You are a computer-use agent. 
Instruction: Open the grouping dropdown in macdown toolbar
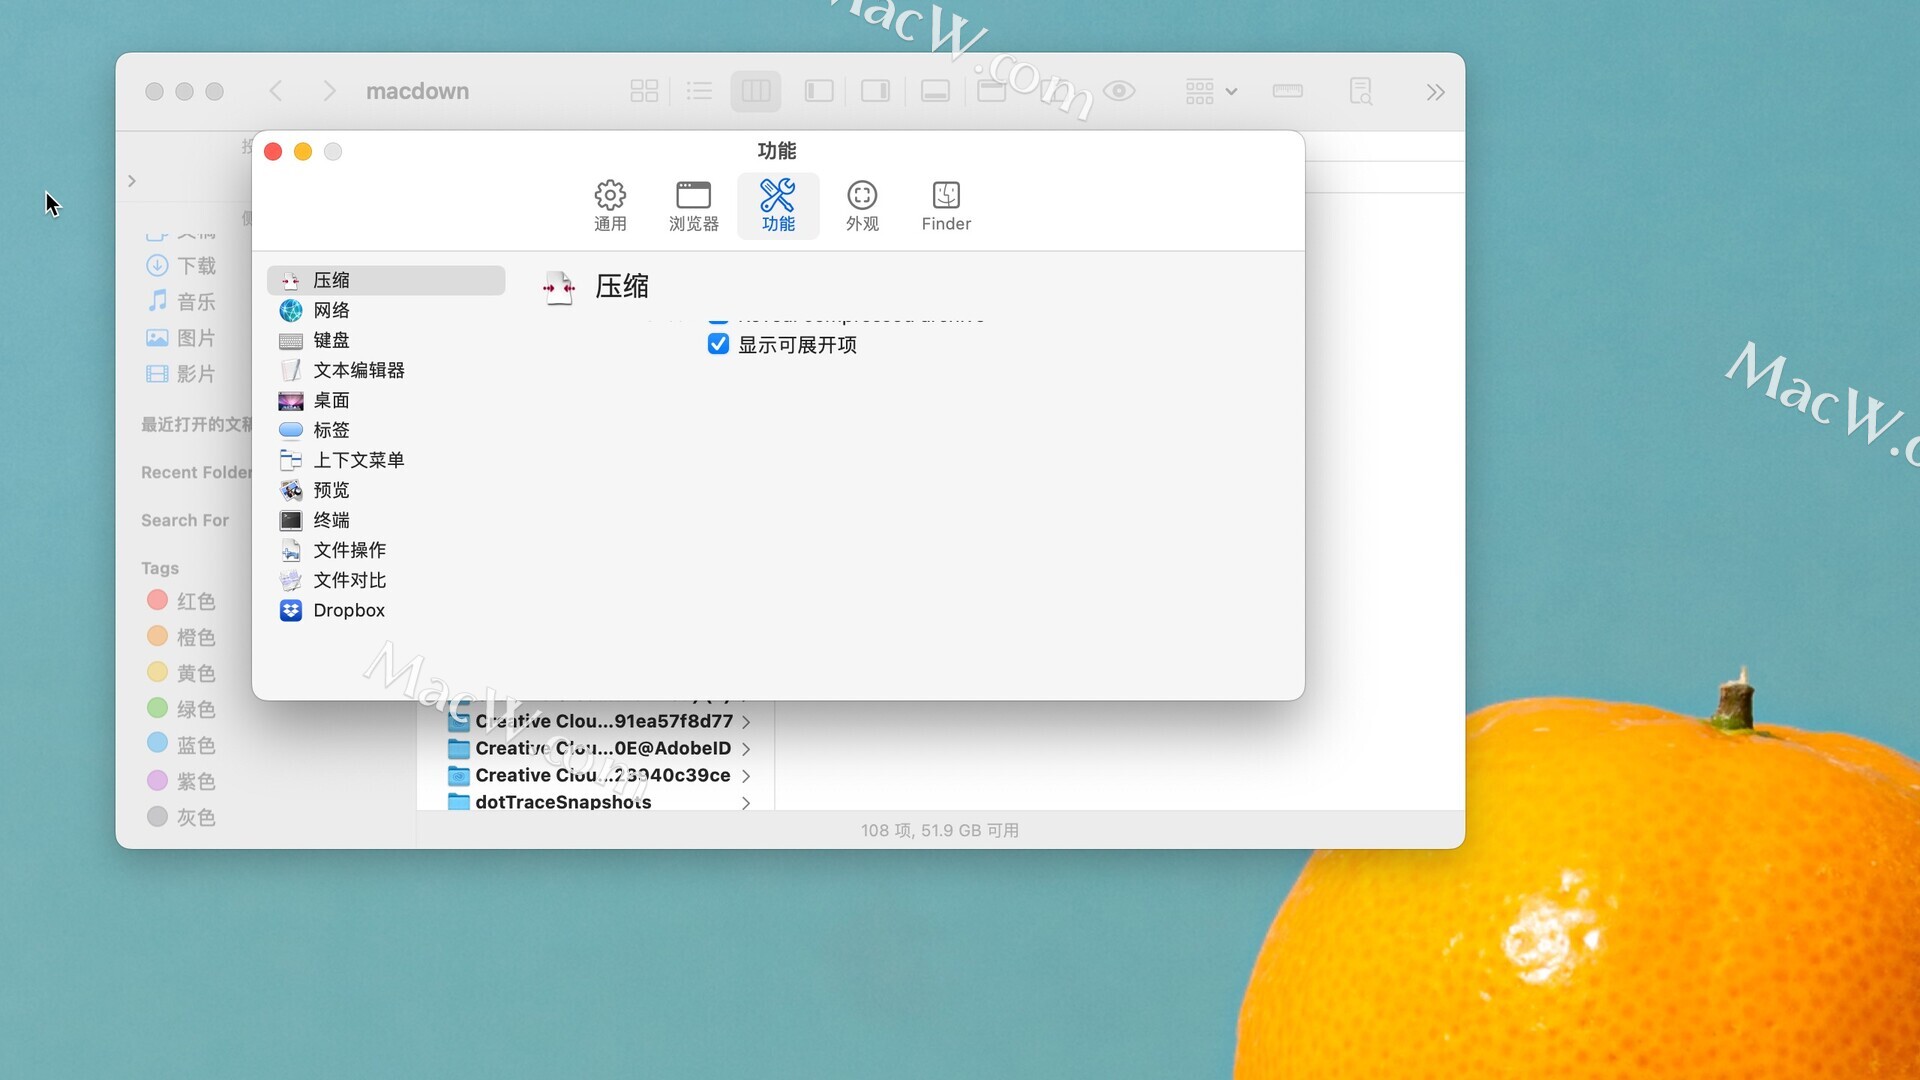coord(1211,91)
